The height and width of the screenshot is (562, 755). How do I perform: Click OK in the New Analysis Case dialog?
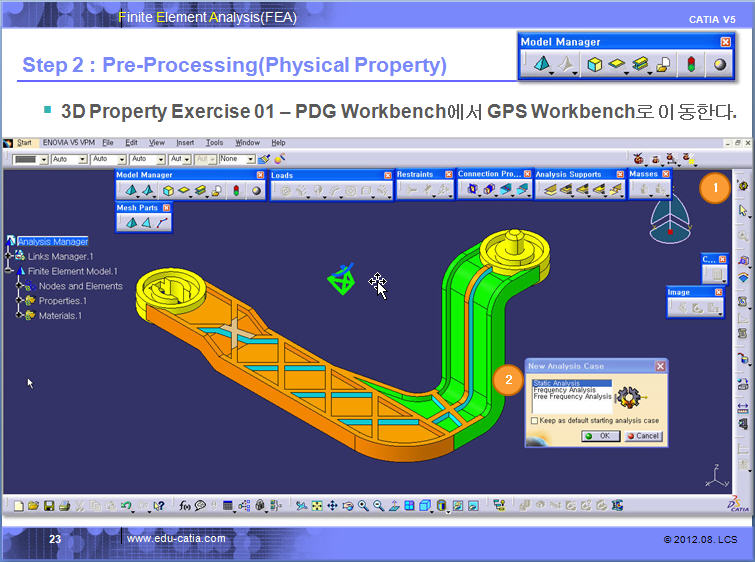(x=600, y=436)
